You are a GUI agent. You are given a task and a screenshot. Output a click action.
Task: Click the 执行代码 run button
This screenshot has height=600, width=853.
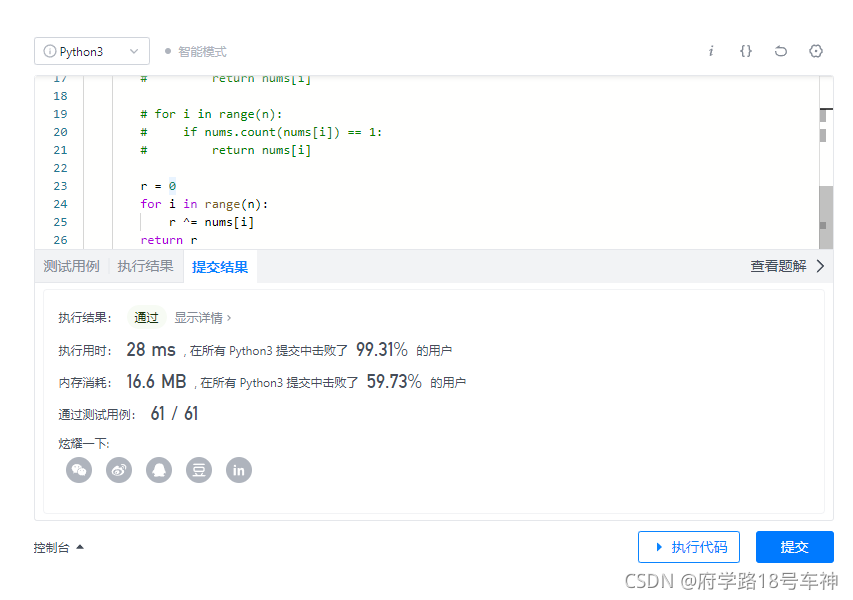click(x=689, y=547)
